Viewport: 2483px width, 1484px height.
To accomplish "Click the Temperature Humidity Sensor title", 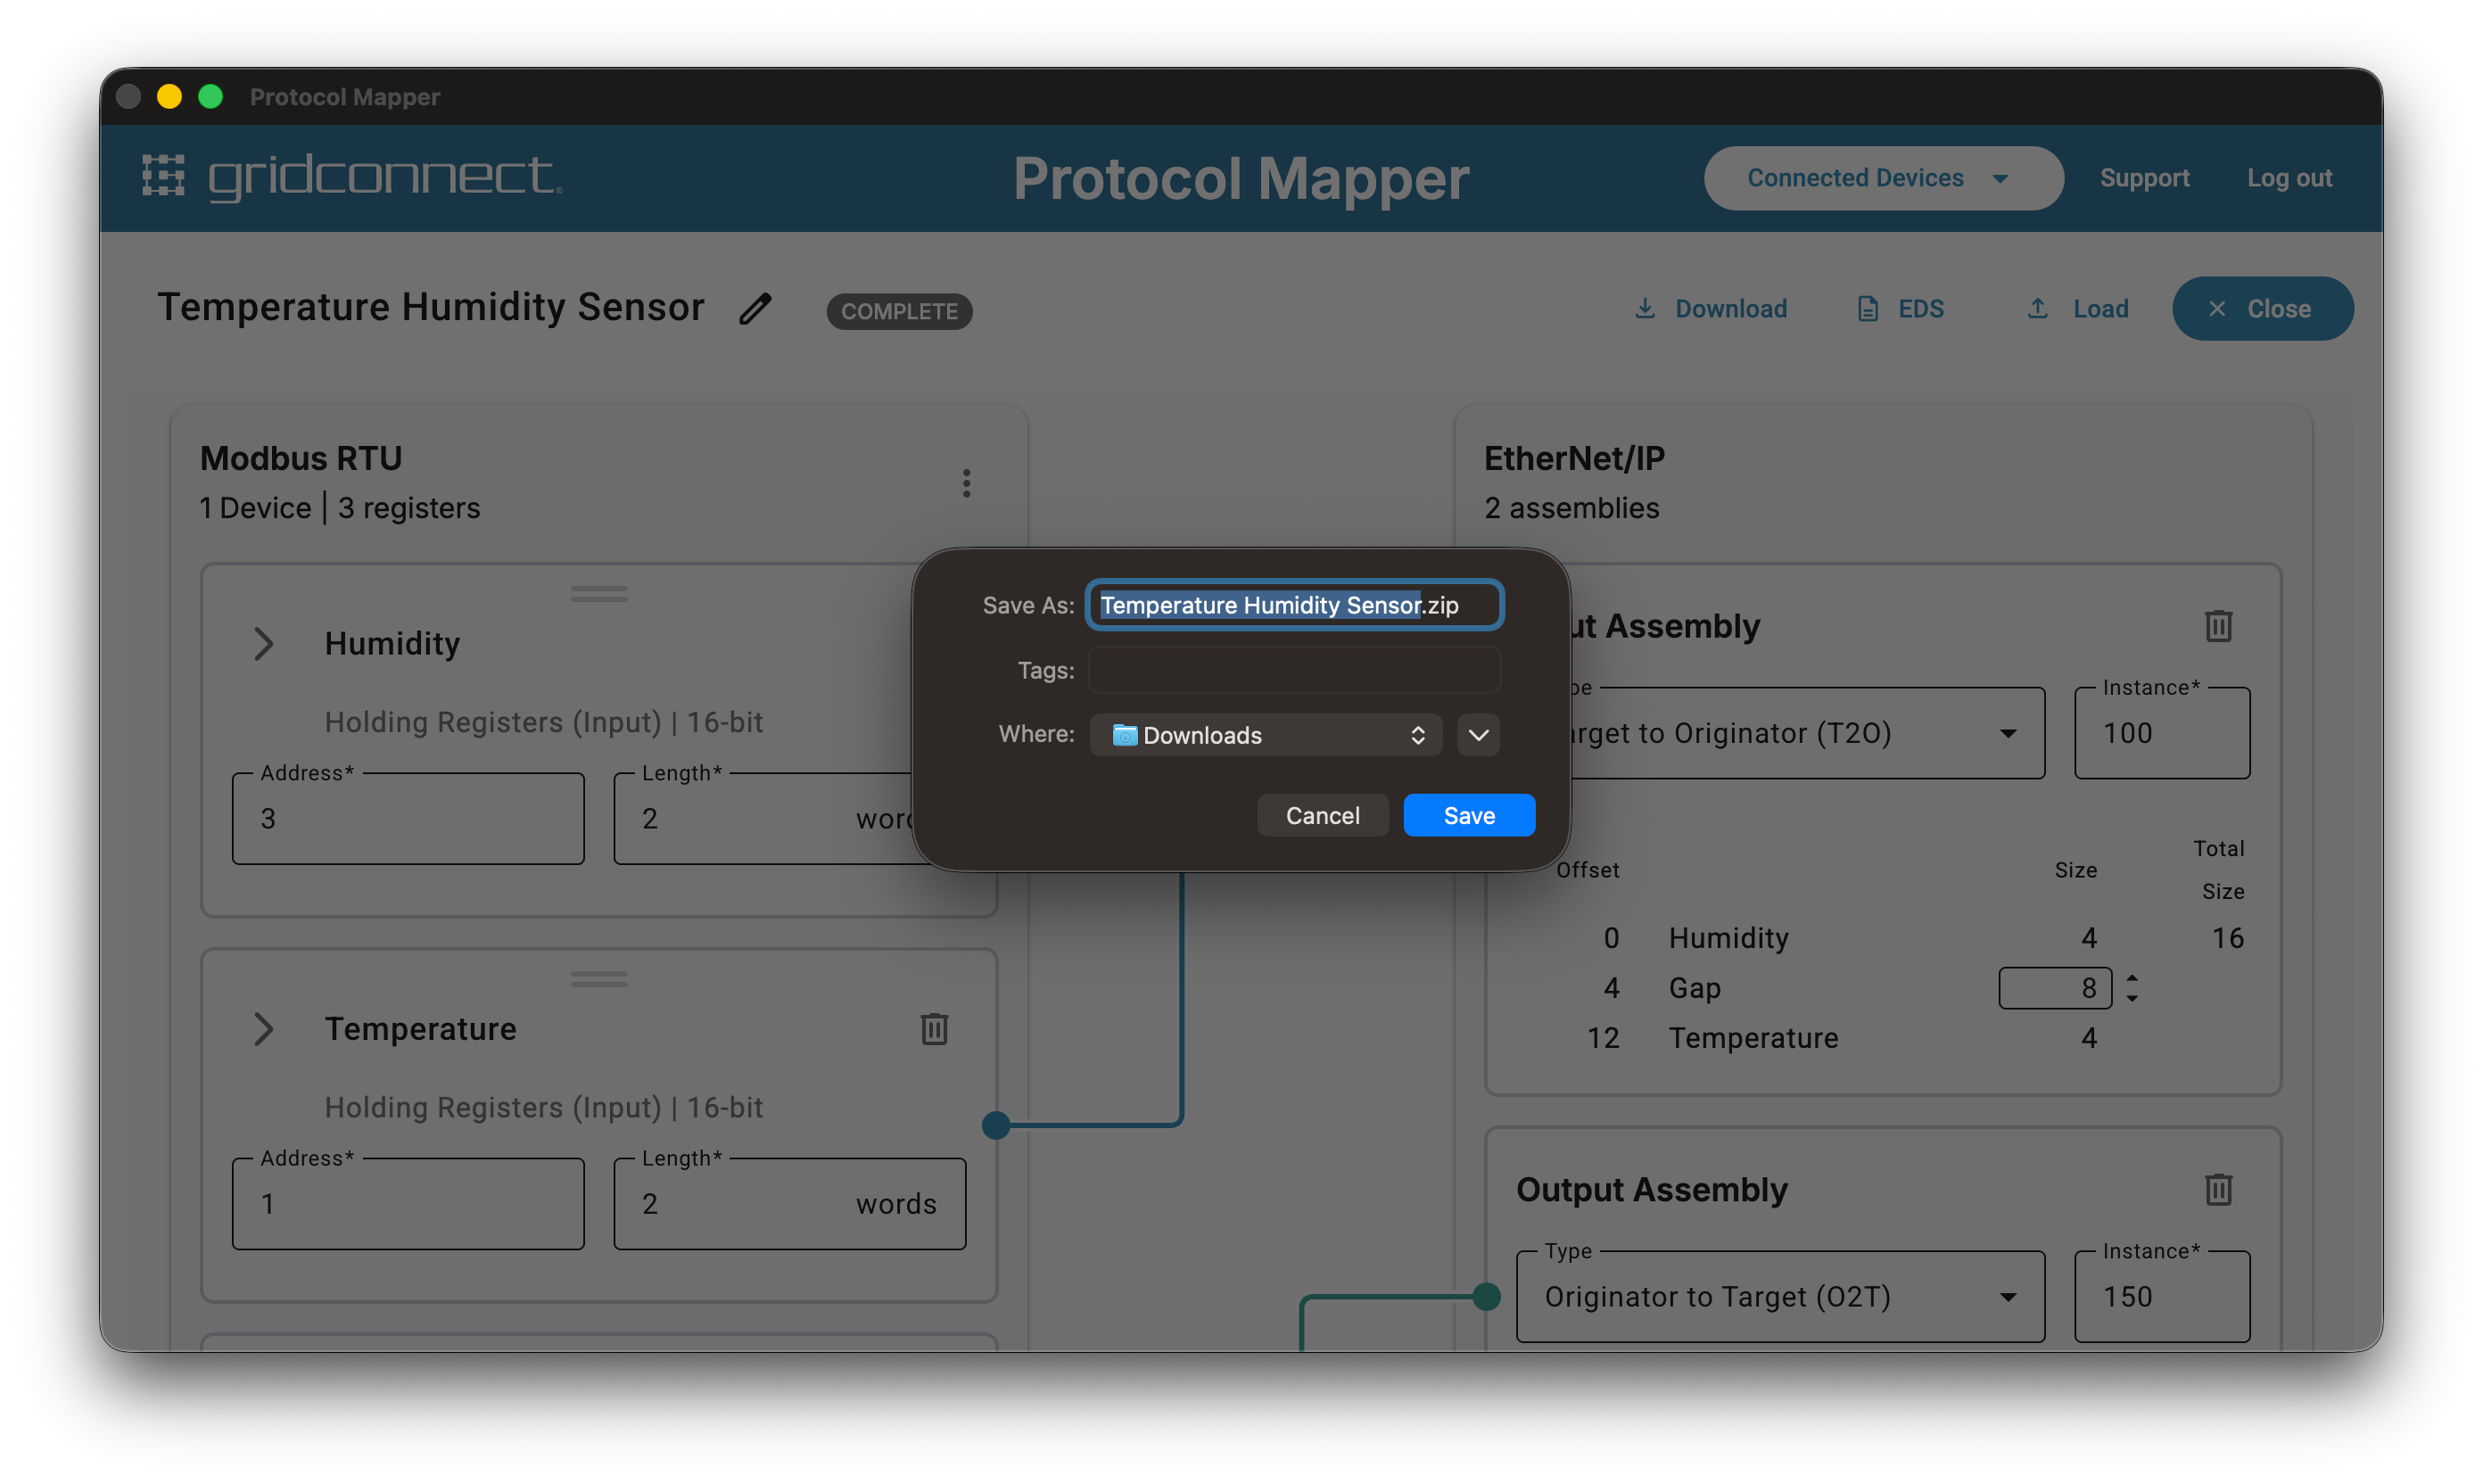I will pos(431,307).
